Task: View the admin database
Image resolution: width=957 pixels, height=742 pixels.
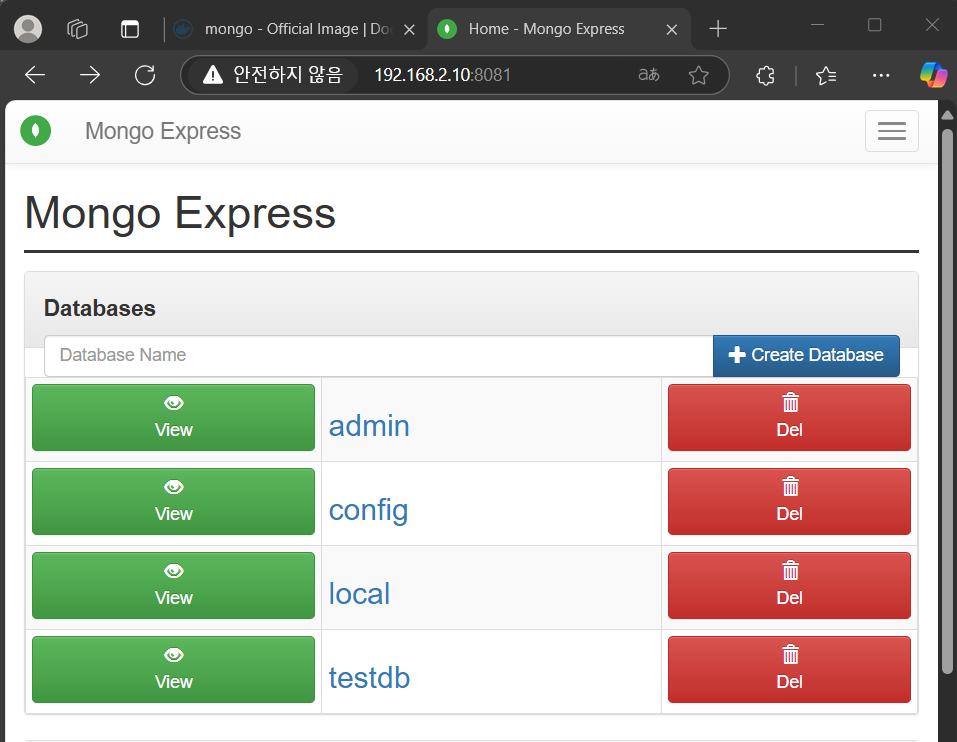Action: tap(173, 417)
